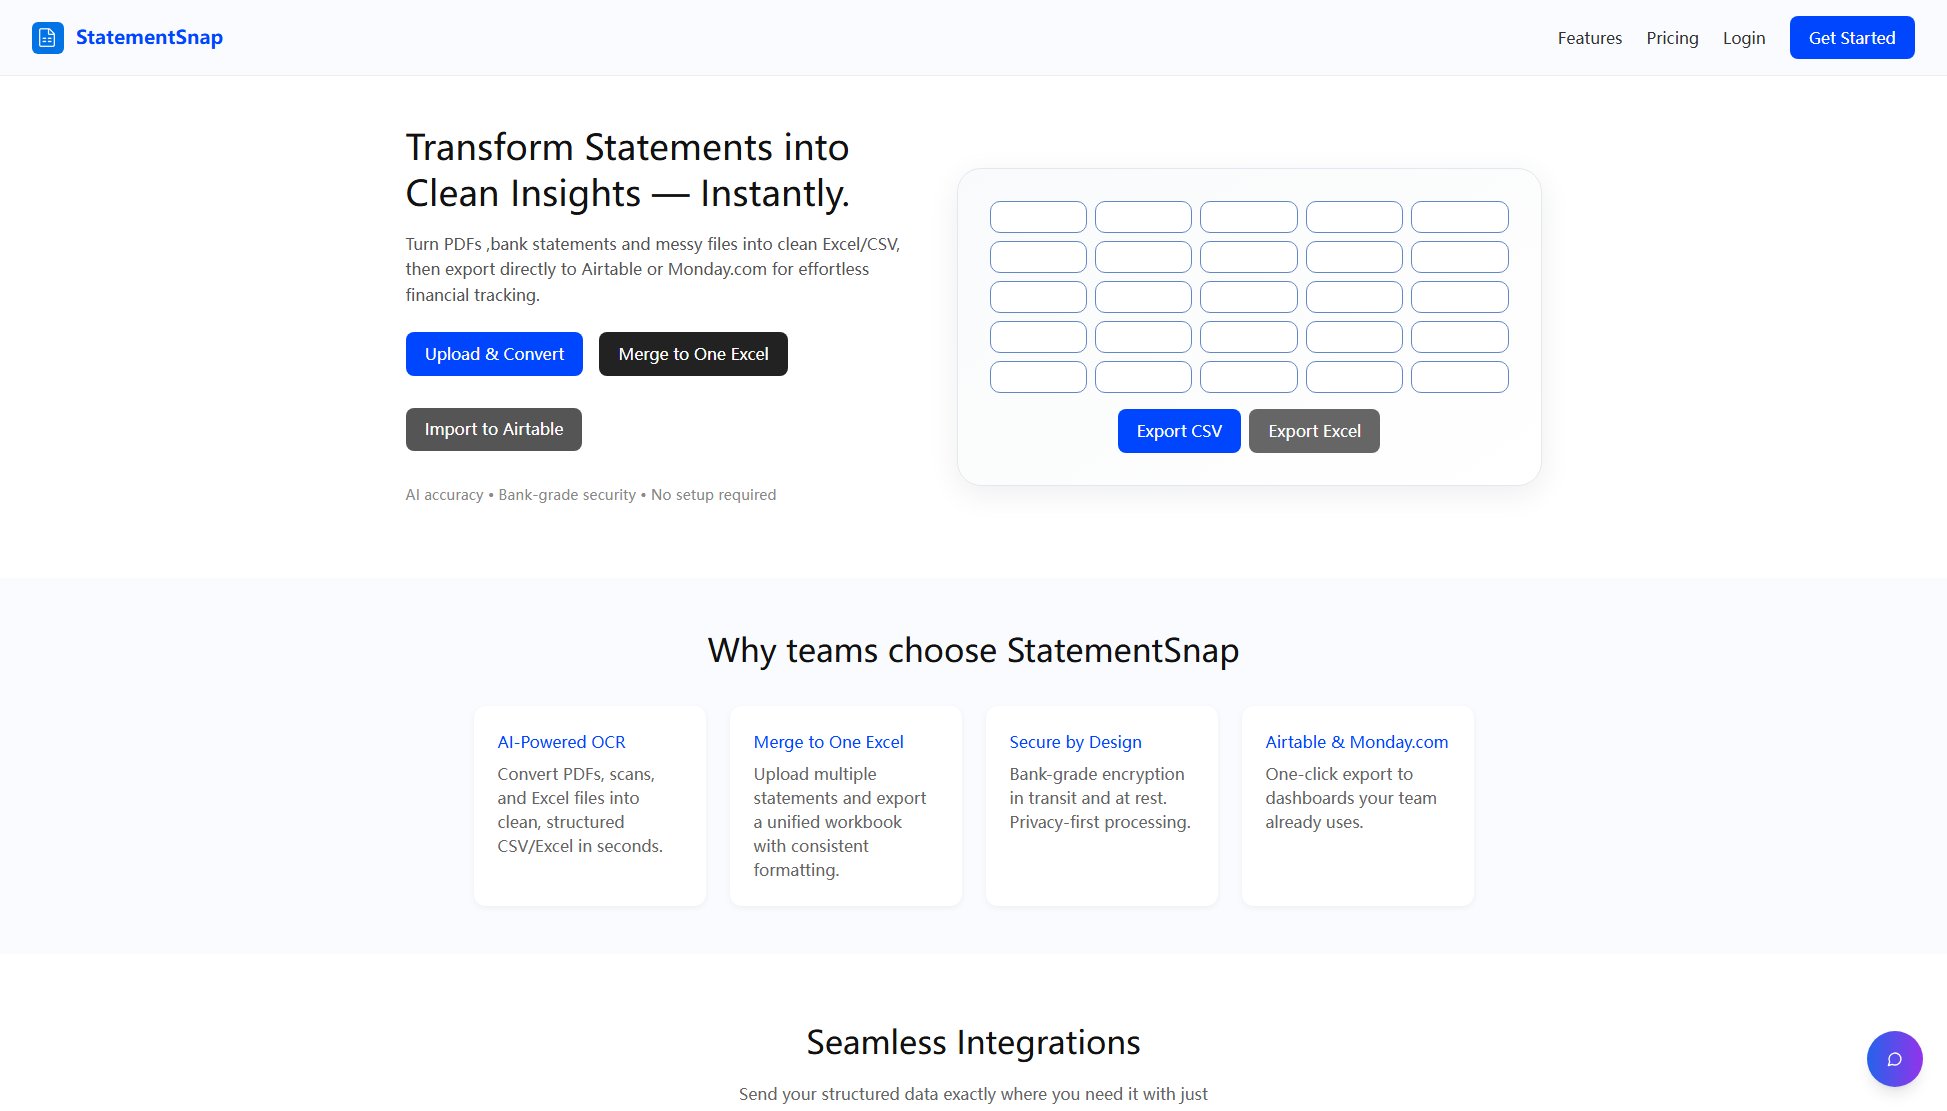Select the Merge to One Excel card heading
This screenshot has height=1111, width=1947.
click(828, 742)
